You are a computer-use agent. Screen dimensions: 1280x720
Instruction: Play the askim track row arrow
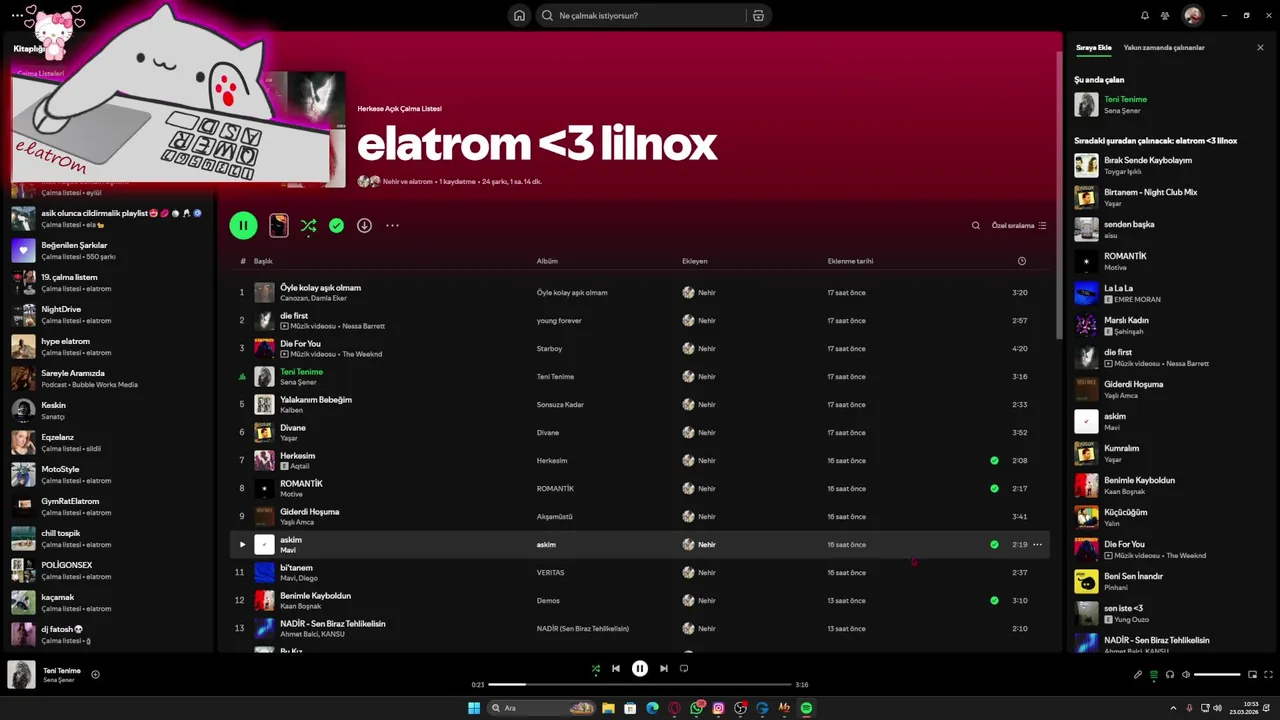coord(241,544)
